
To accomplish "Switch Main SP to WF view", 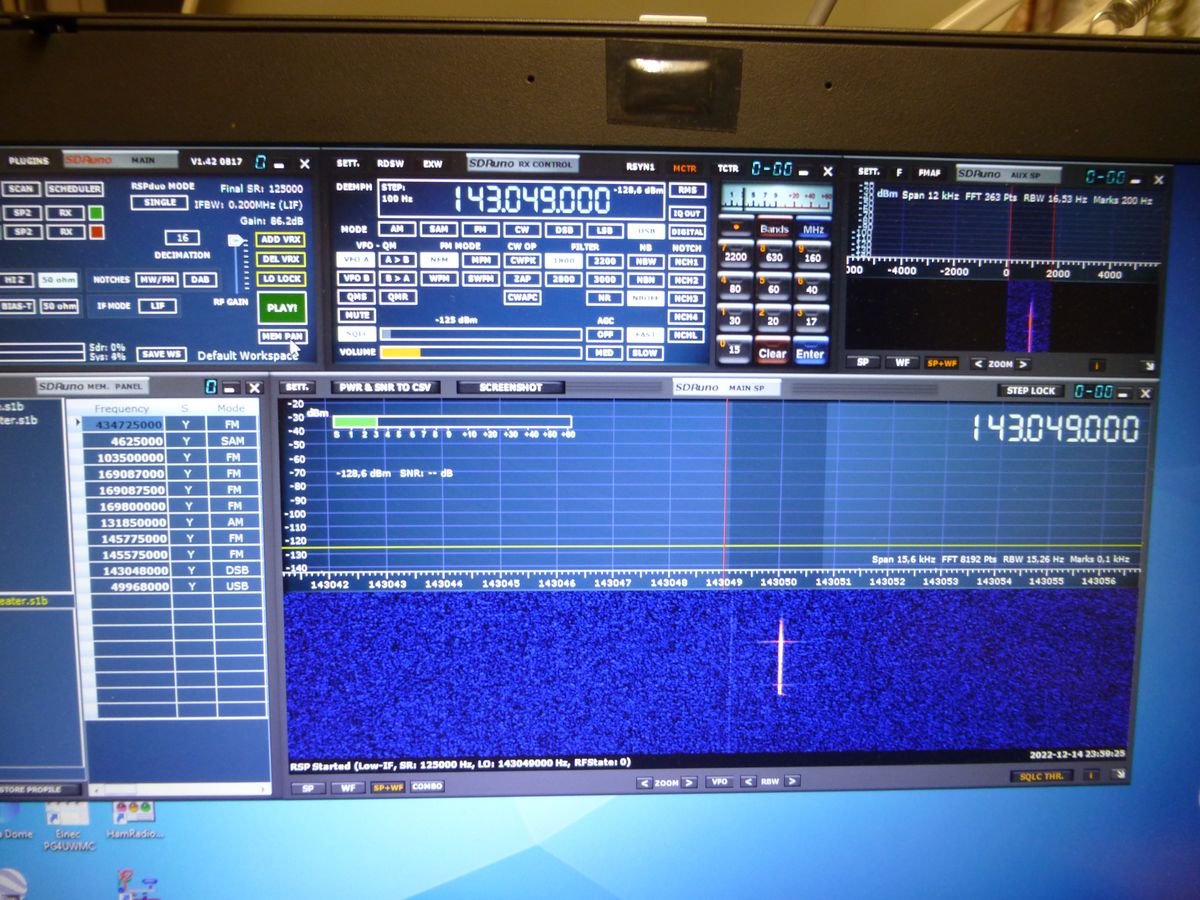I will coord(348,788).
